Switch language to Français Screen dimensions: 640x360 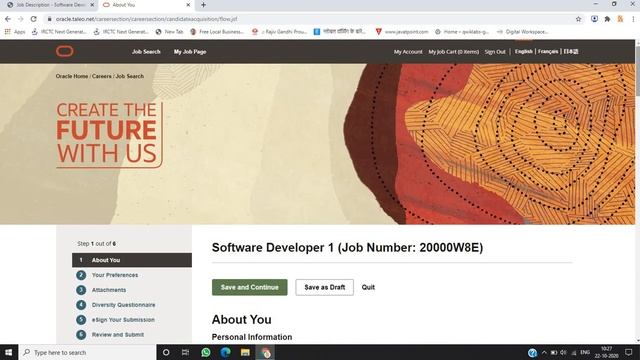(548, 51)
